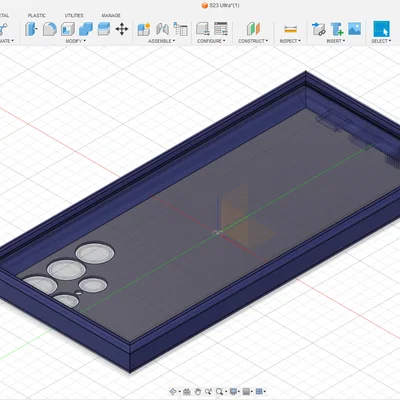Select the S23 Ultra*(1) document tab
This screenshot has height=400, width=400.
point(220,5)
